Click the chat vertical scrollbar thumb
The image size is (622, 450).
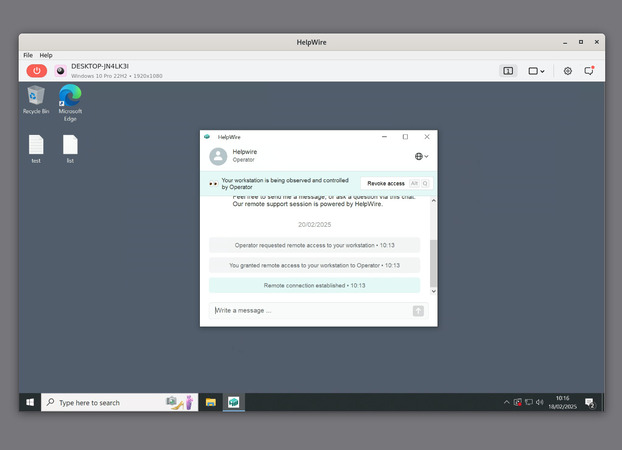click(434, 263)
